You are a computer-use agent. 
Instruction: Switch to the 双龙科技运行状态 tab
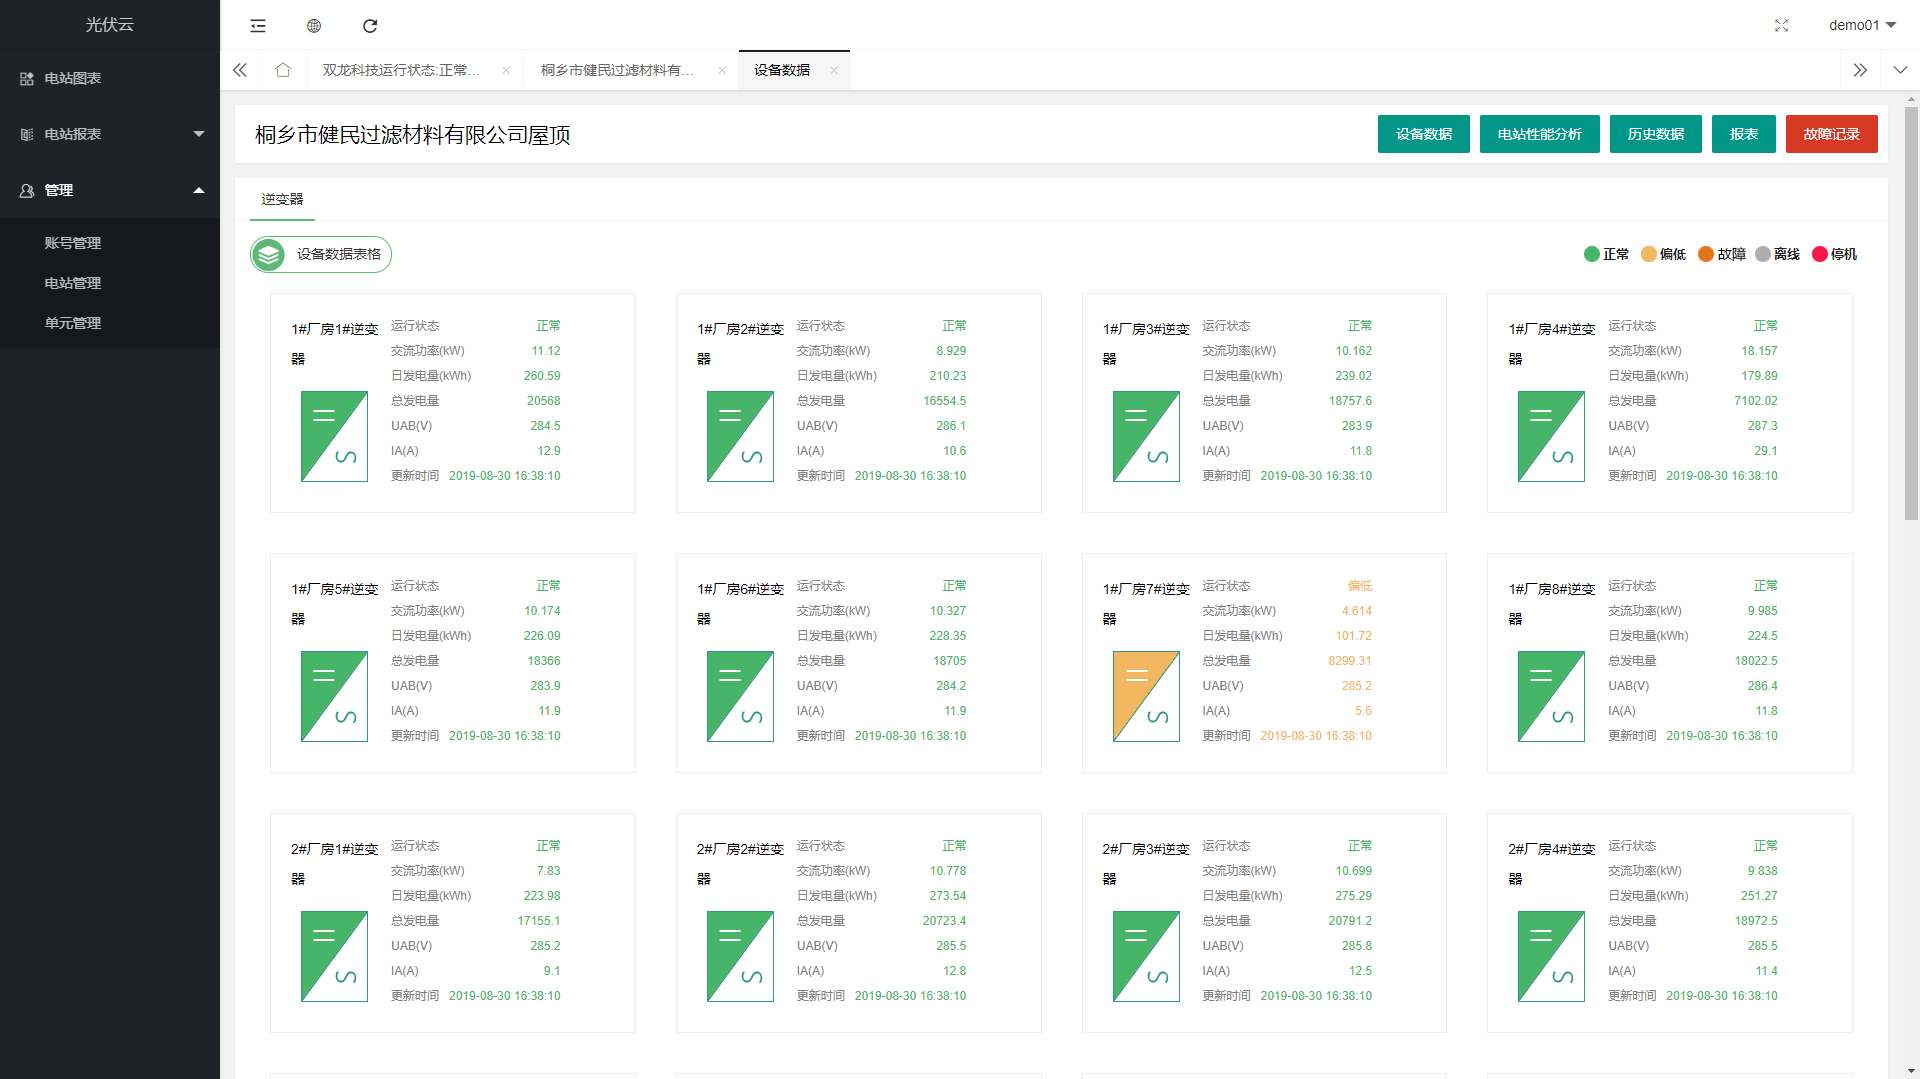tap(401, 70)
